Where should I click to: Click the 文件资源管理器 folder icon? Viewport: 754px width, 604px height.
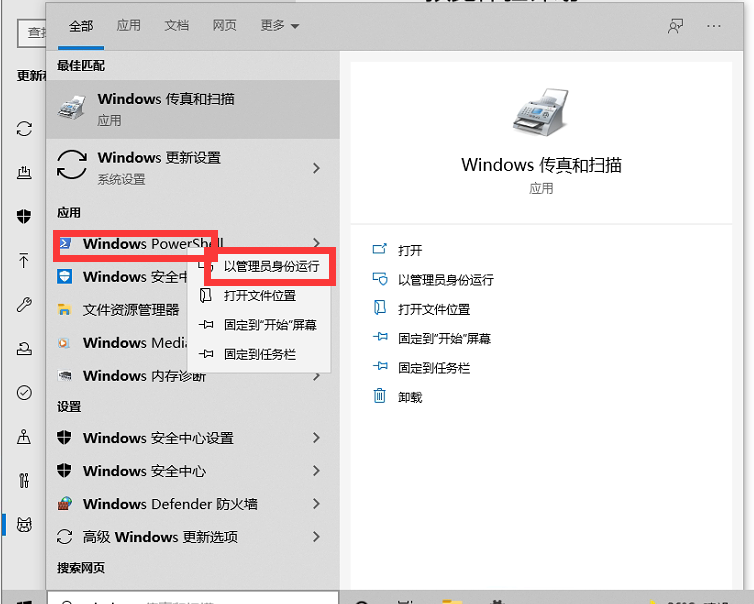click(65, 310)
